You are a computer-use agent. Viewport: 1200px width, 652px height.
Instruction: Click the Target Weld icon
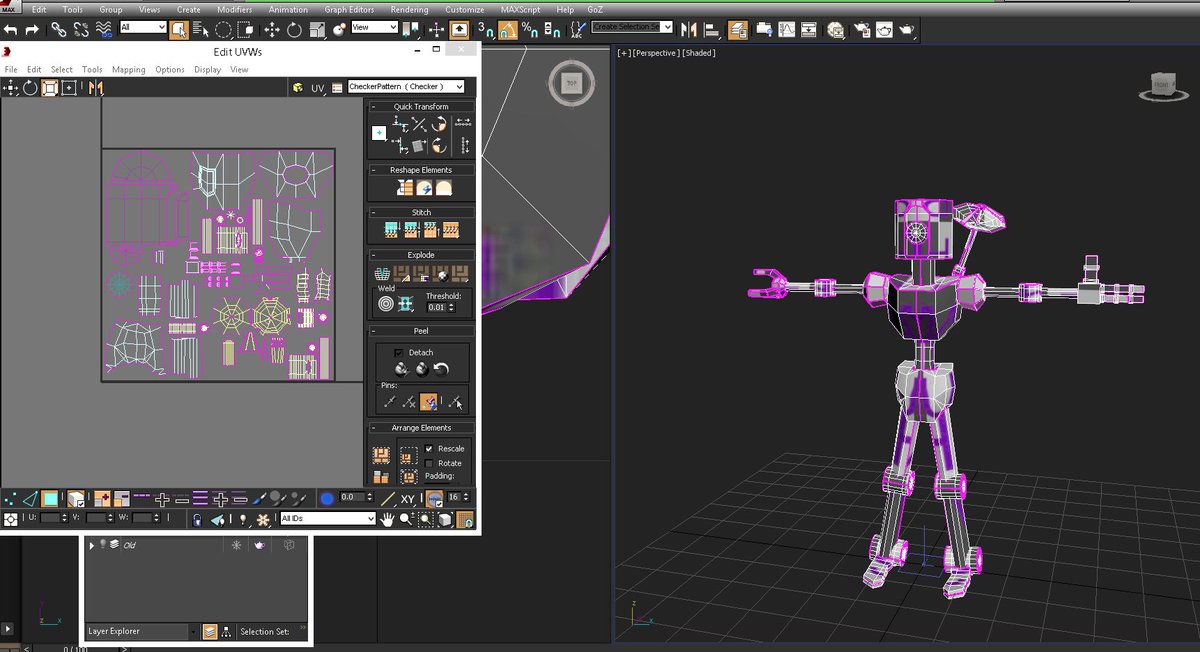click(x=386, y=303)
